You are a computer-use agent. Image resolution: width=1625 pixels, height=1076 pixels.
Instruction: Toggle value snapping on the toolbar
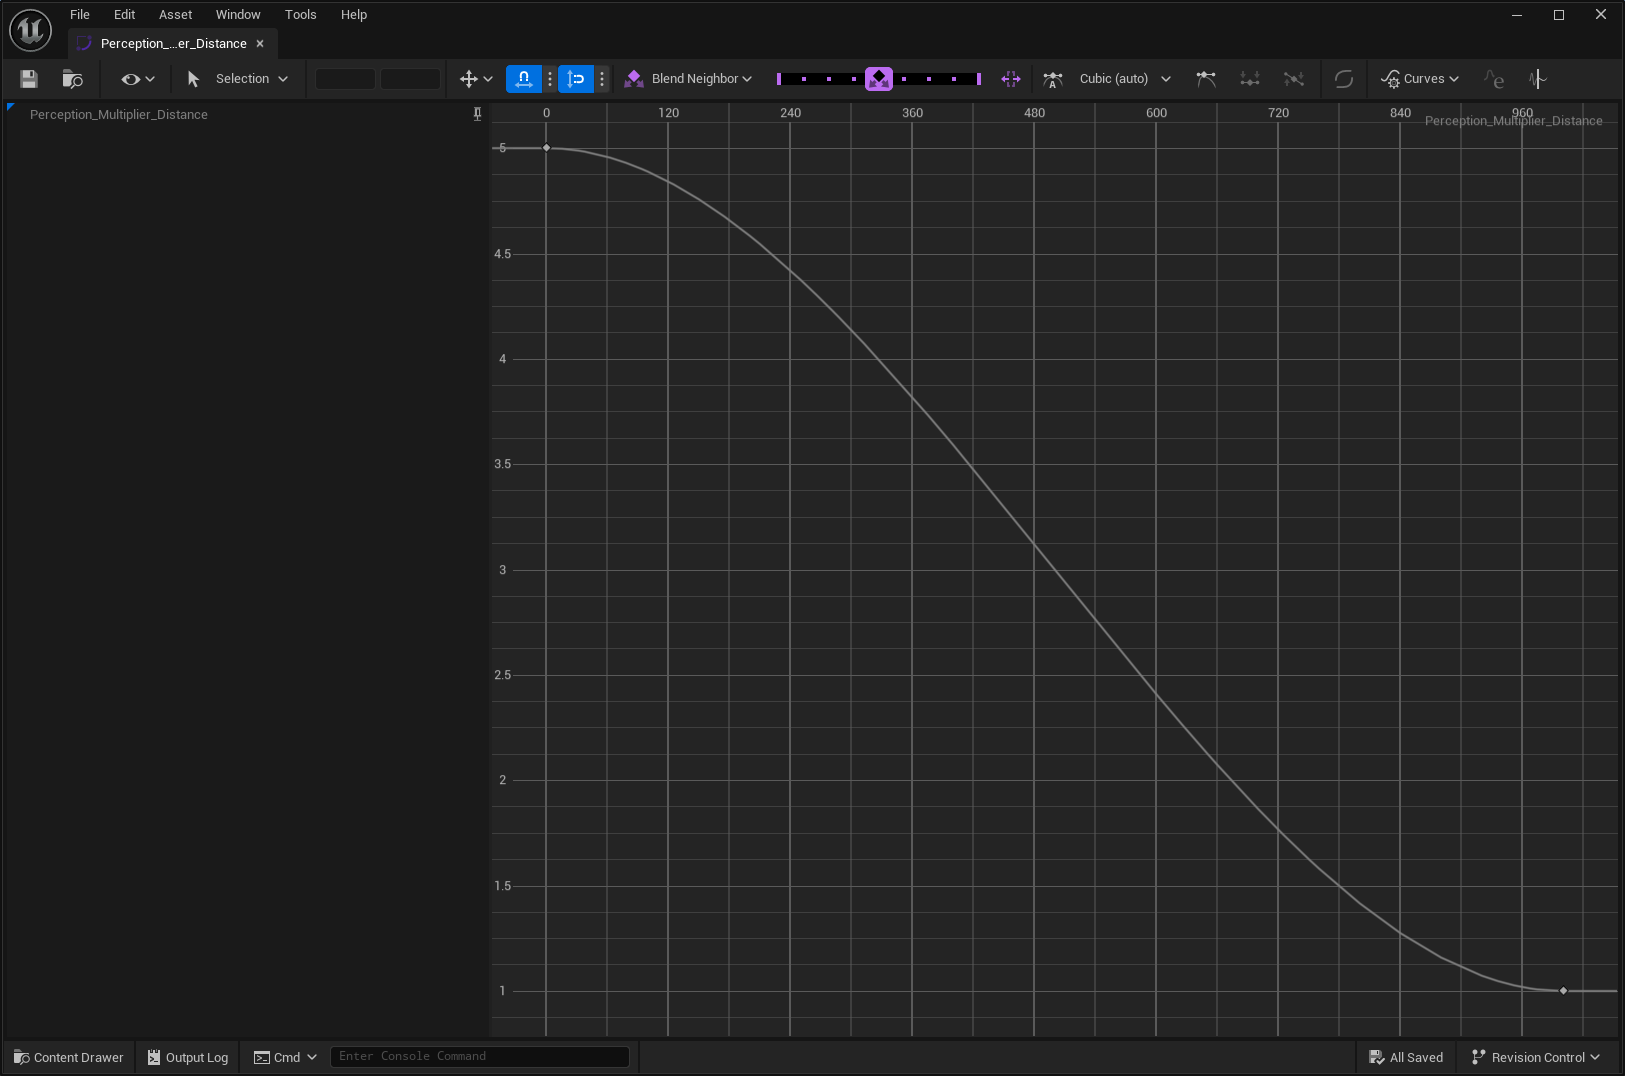point(575,78)
